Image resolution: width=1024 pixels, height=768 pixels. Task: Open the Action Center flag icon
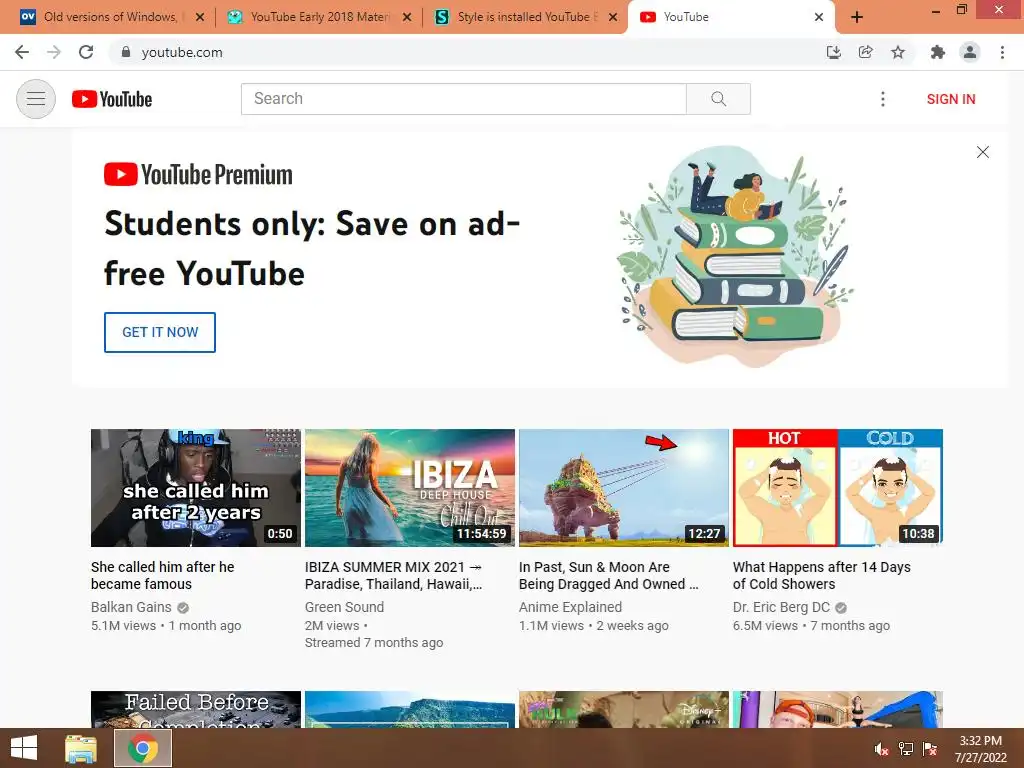coord(930,749)
